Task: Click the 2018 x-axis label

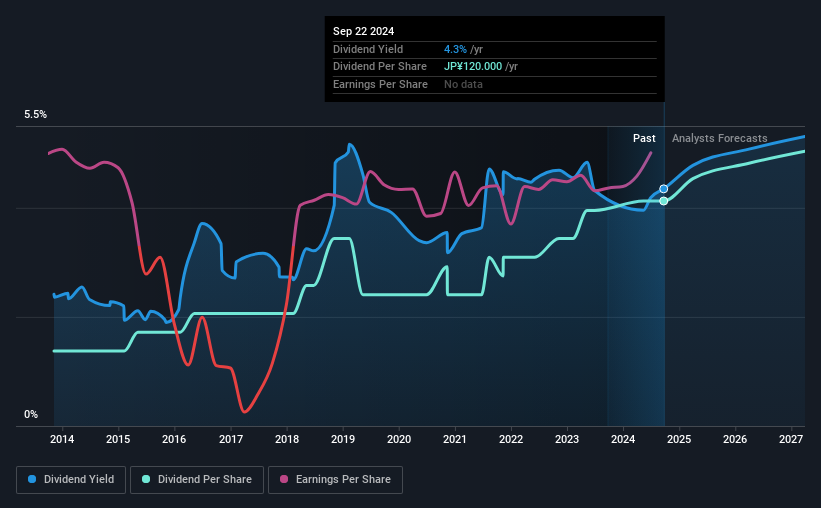Action: click(287, 439)
